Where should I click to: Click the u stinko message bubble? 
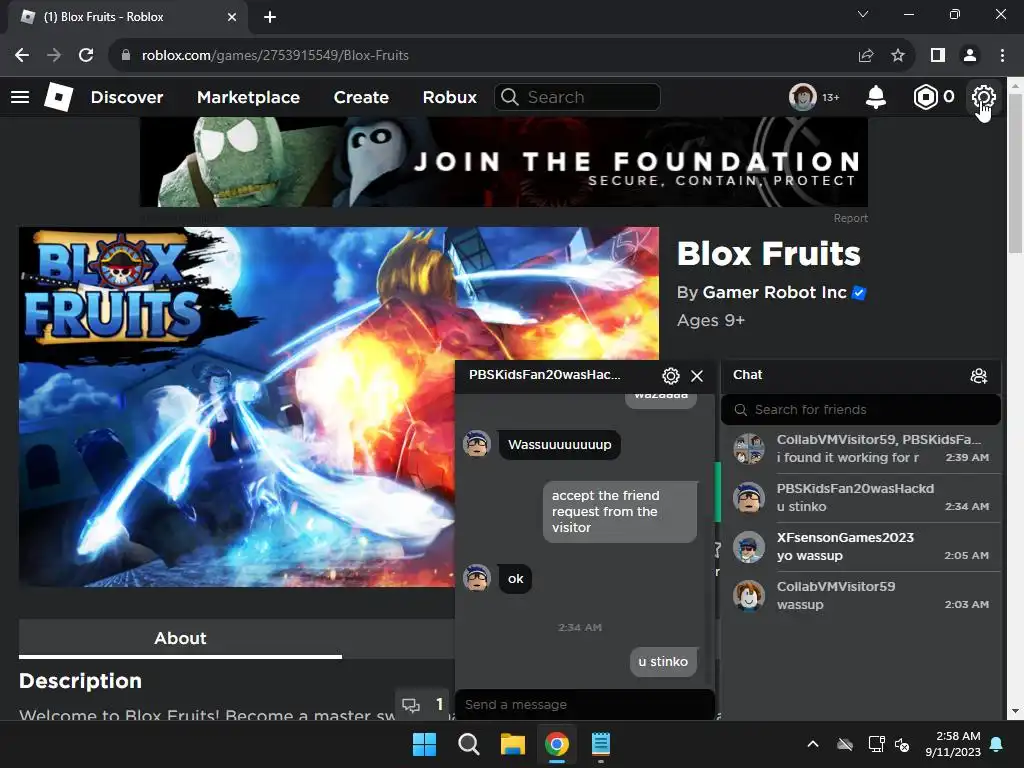(663, 662)
